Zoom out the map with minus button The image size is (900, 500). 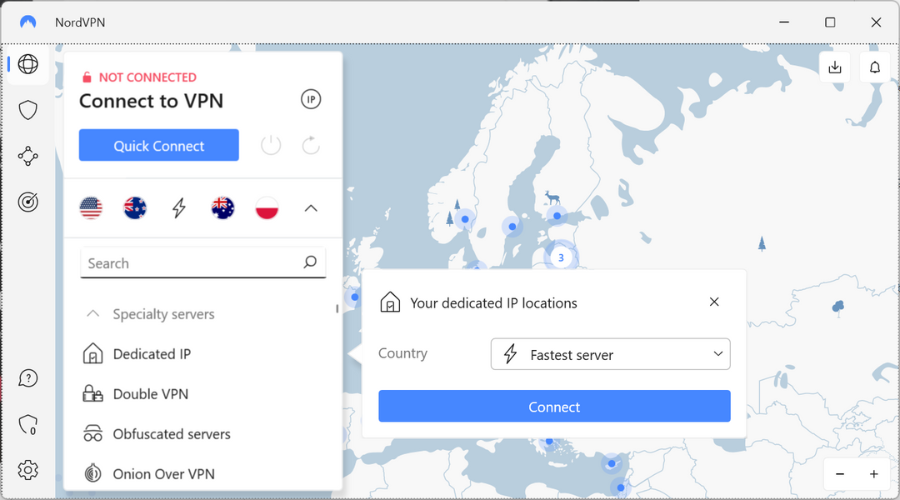click(x=840, y=474)
